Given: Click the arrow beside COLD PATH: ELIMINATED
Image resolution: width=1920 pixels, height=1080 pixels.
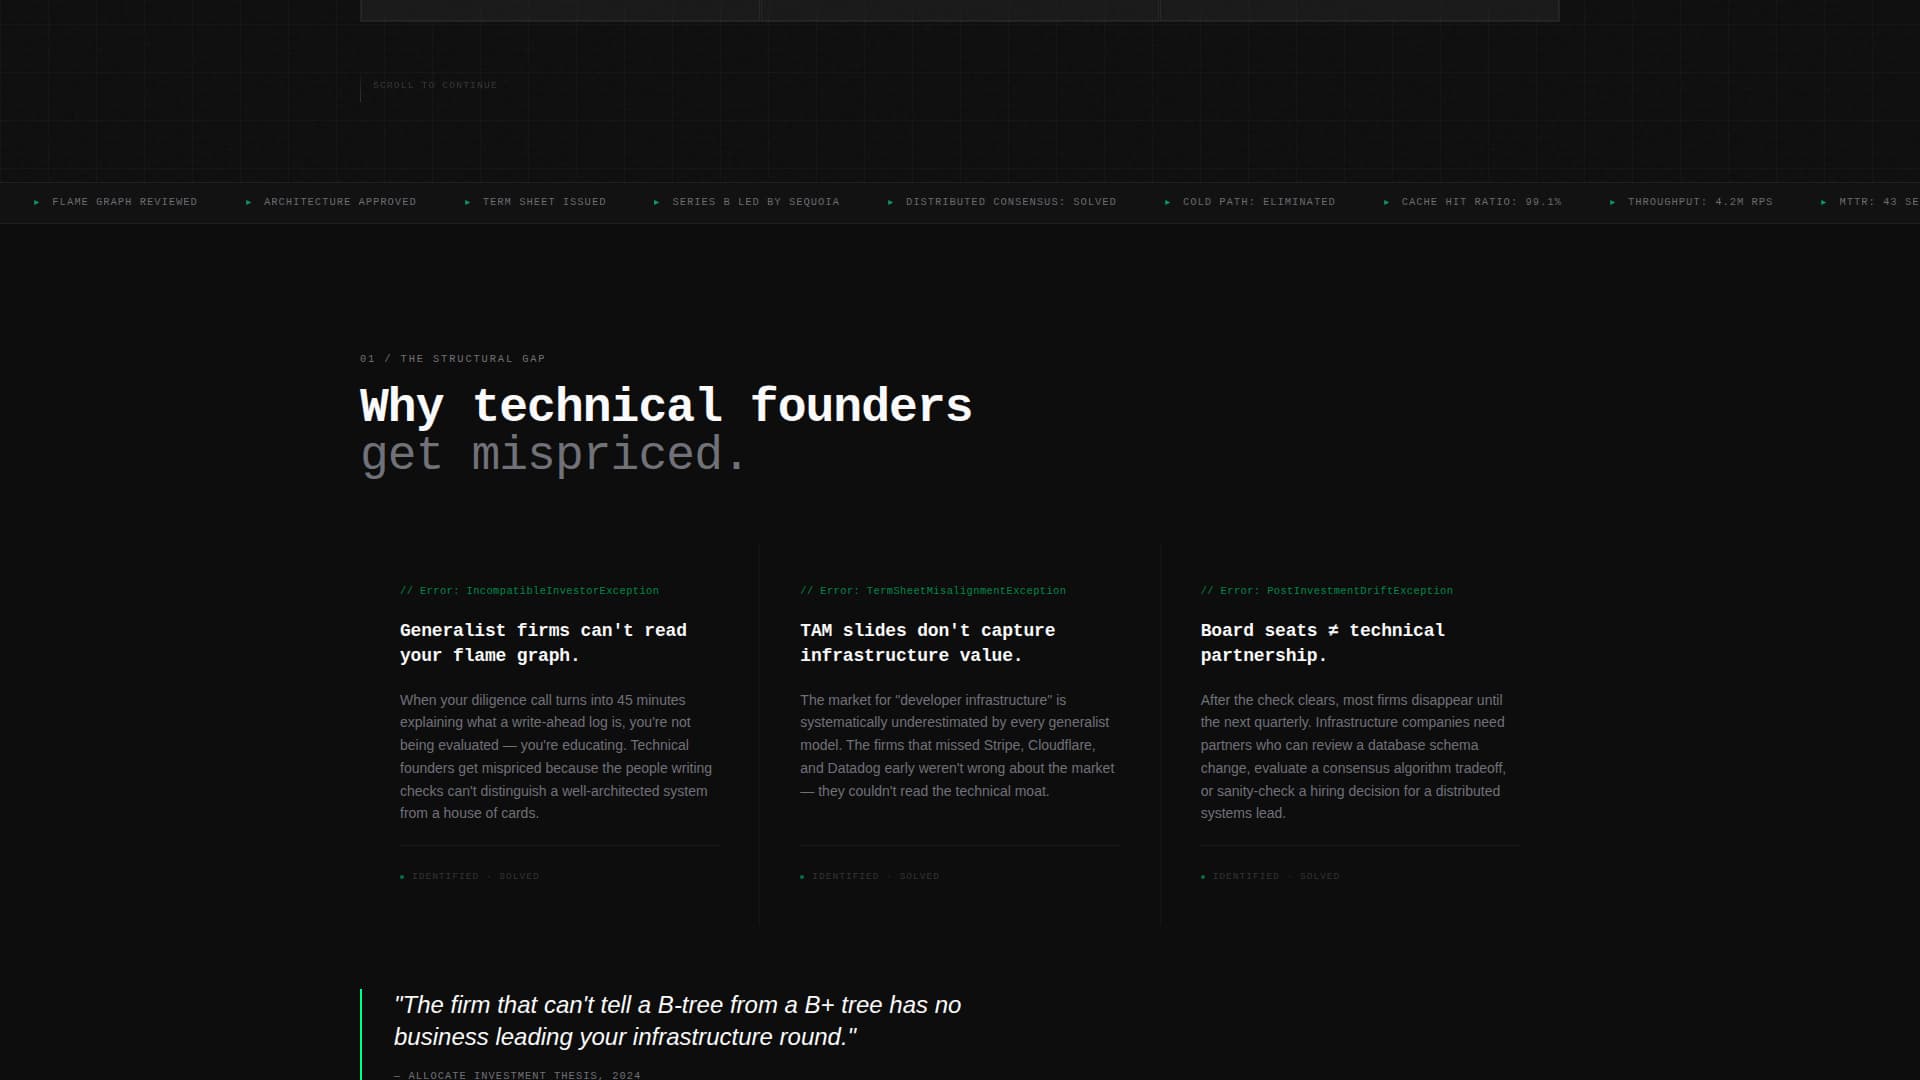Looking at the screenshot, I should point(1167,201).
